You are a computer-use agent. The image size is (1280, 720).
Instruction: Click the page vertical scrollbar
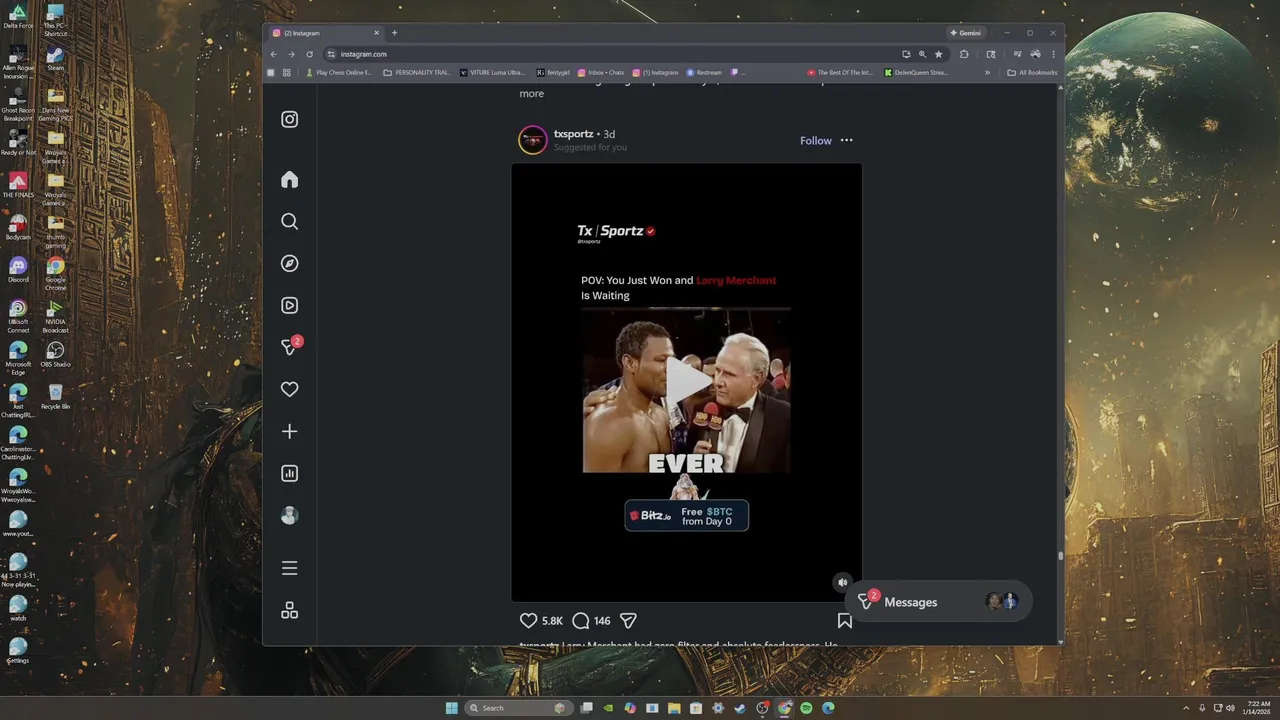pos(1060,556)
